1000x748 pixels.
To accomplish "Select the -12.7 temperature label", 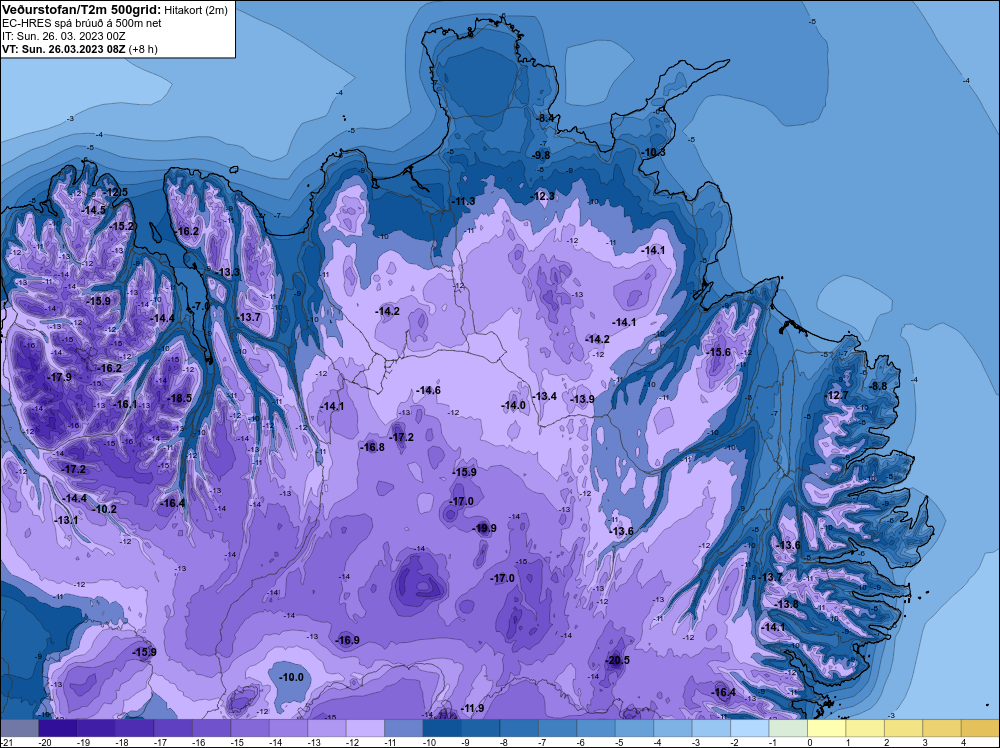I will [x=837, y=395].
